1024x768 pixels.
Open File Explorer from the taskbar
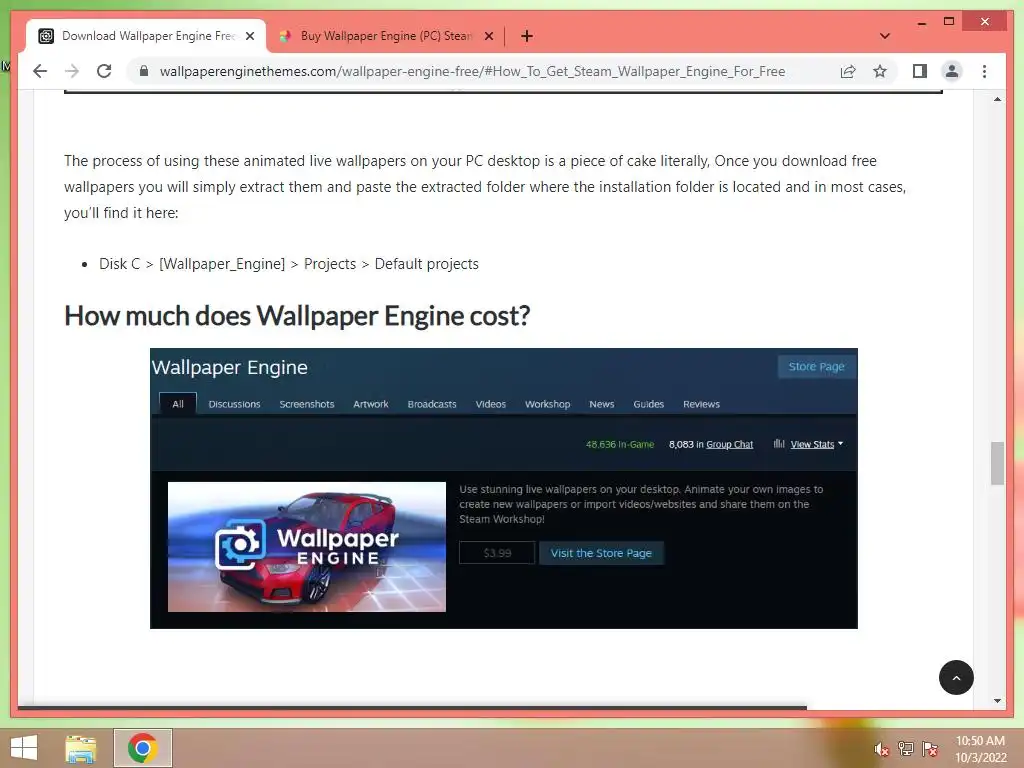pyautogui.click(x=81, y=748)
